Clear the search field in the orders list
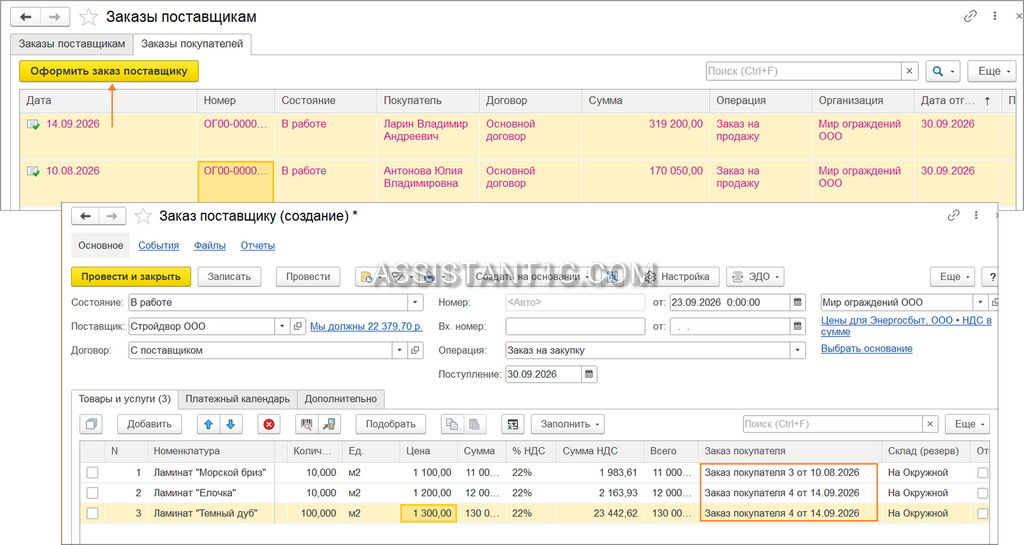The width and height of the screenshot is (1024, 545). tap(909, 71)
